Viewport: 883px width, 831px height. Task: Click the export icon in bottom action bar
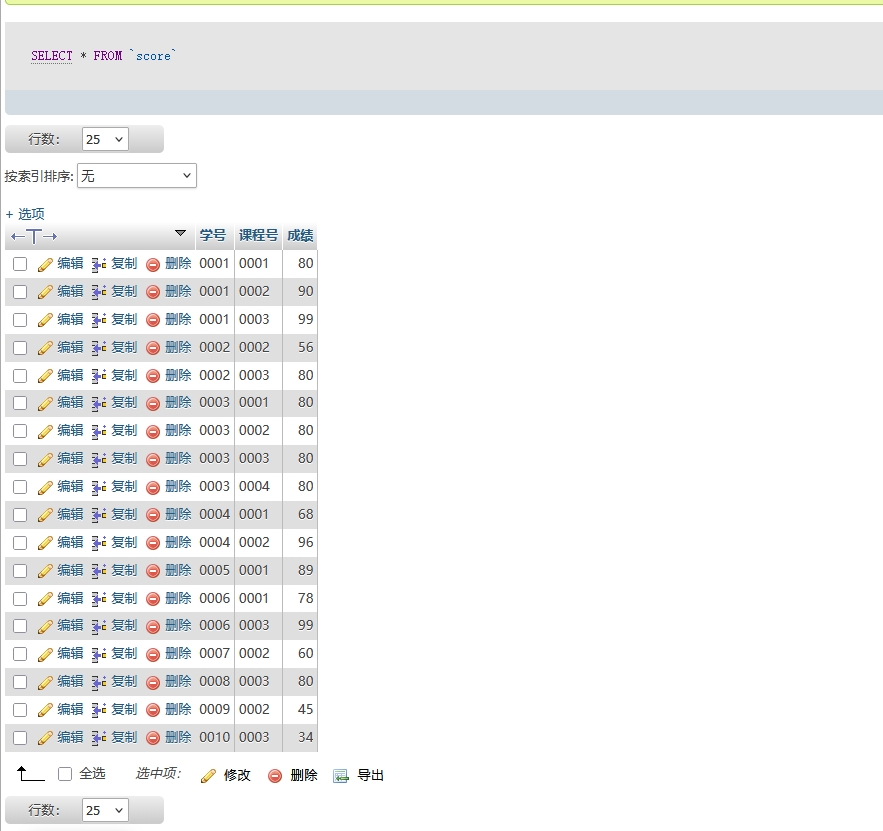click(x=341, y=776)
